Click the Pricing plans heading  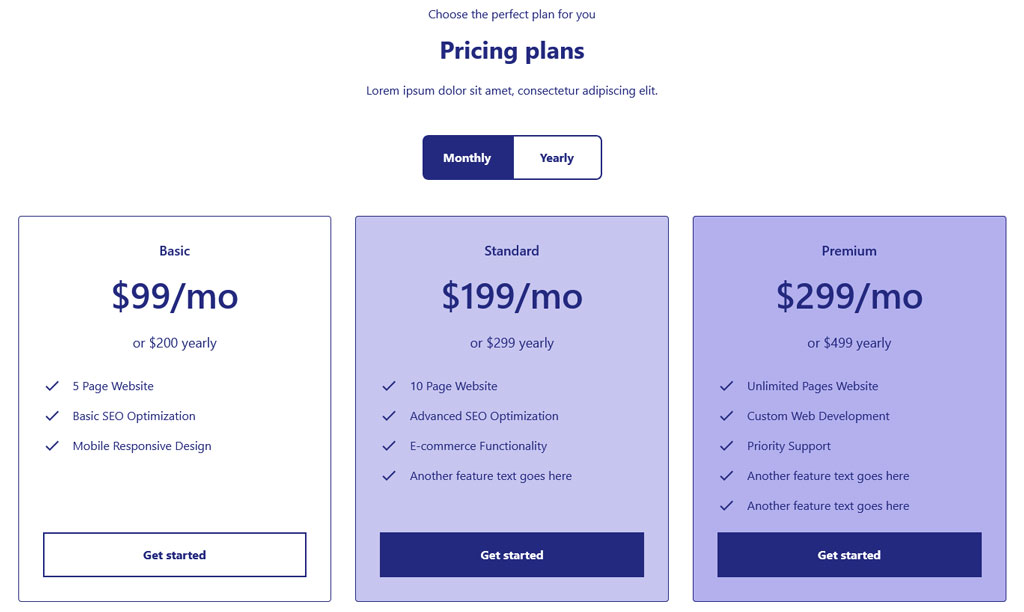tap(512, 50)
